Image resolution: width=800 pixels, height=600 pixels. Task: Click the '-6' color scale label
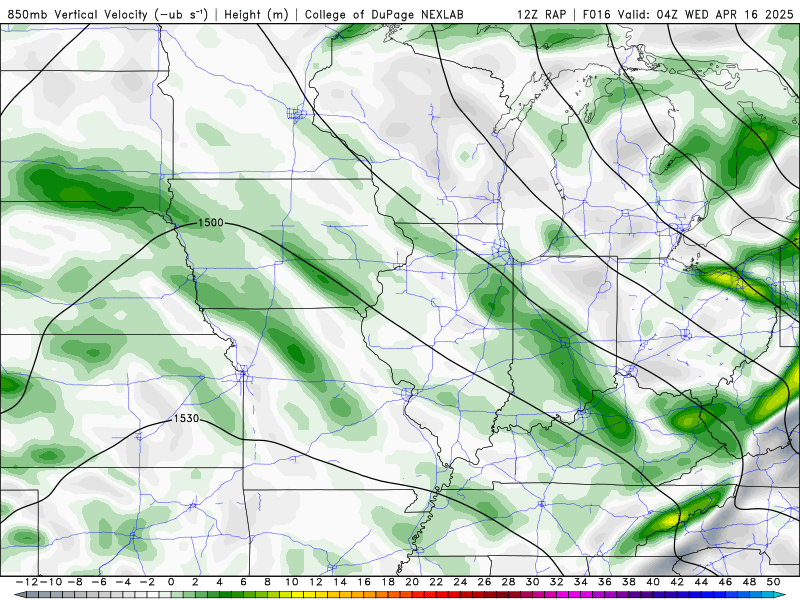tap(99, 582)
